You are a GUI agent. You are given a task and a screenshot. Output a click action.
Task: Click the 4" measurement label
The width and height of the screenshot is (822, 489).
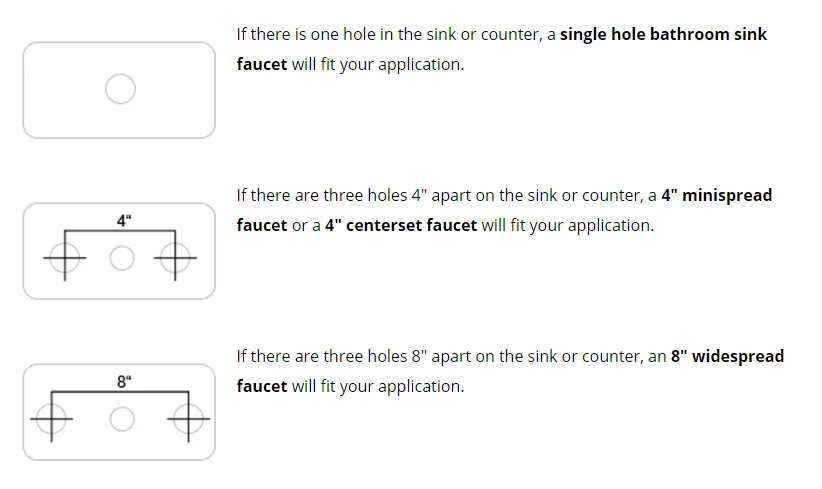(123, 220)
